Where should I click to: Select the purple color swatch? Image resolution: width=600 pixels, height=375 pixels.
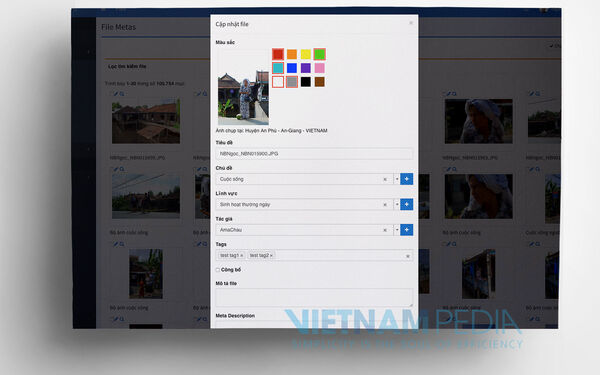click(x=305, y=68)
